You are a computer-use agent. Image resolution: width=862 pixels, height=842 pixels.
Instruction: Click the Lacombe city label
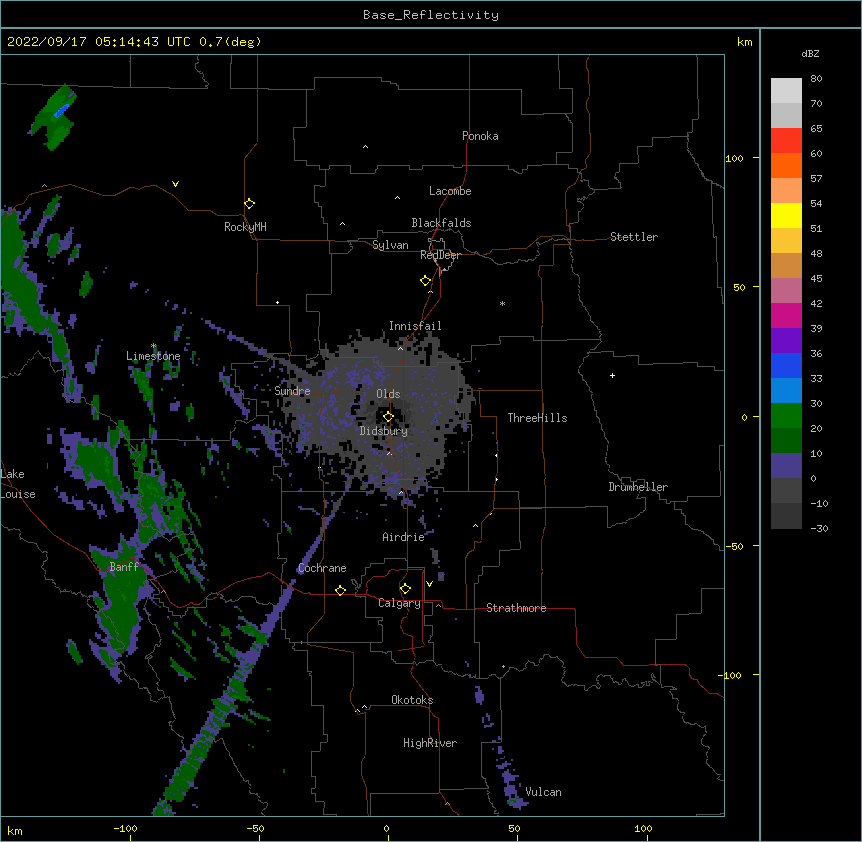coord(450,191)
